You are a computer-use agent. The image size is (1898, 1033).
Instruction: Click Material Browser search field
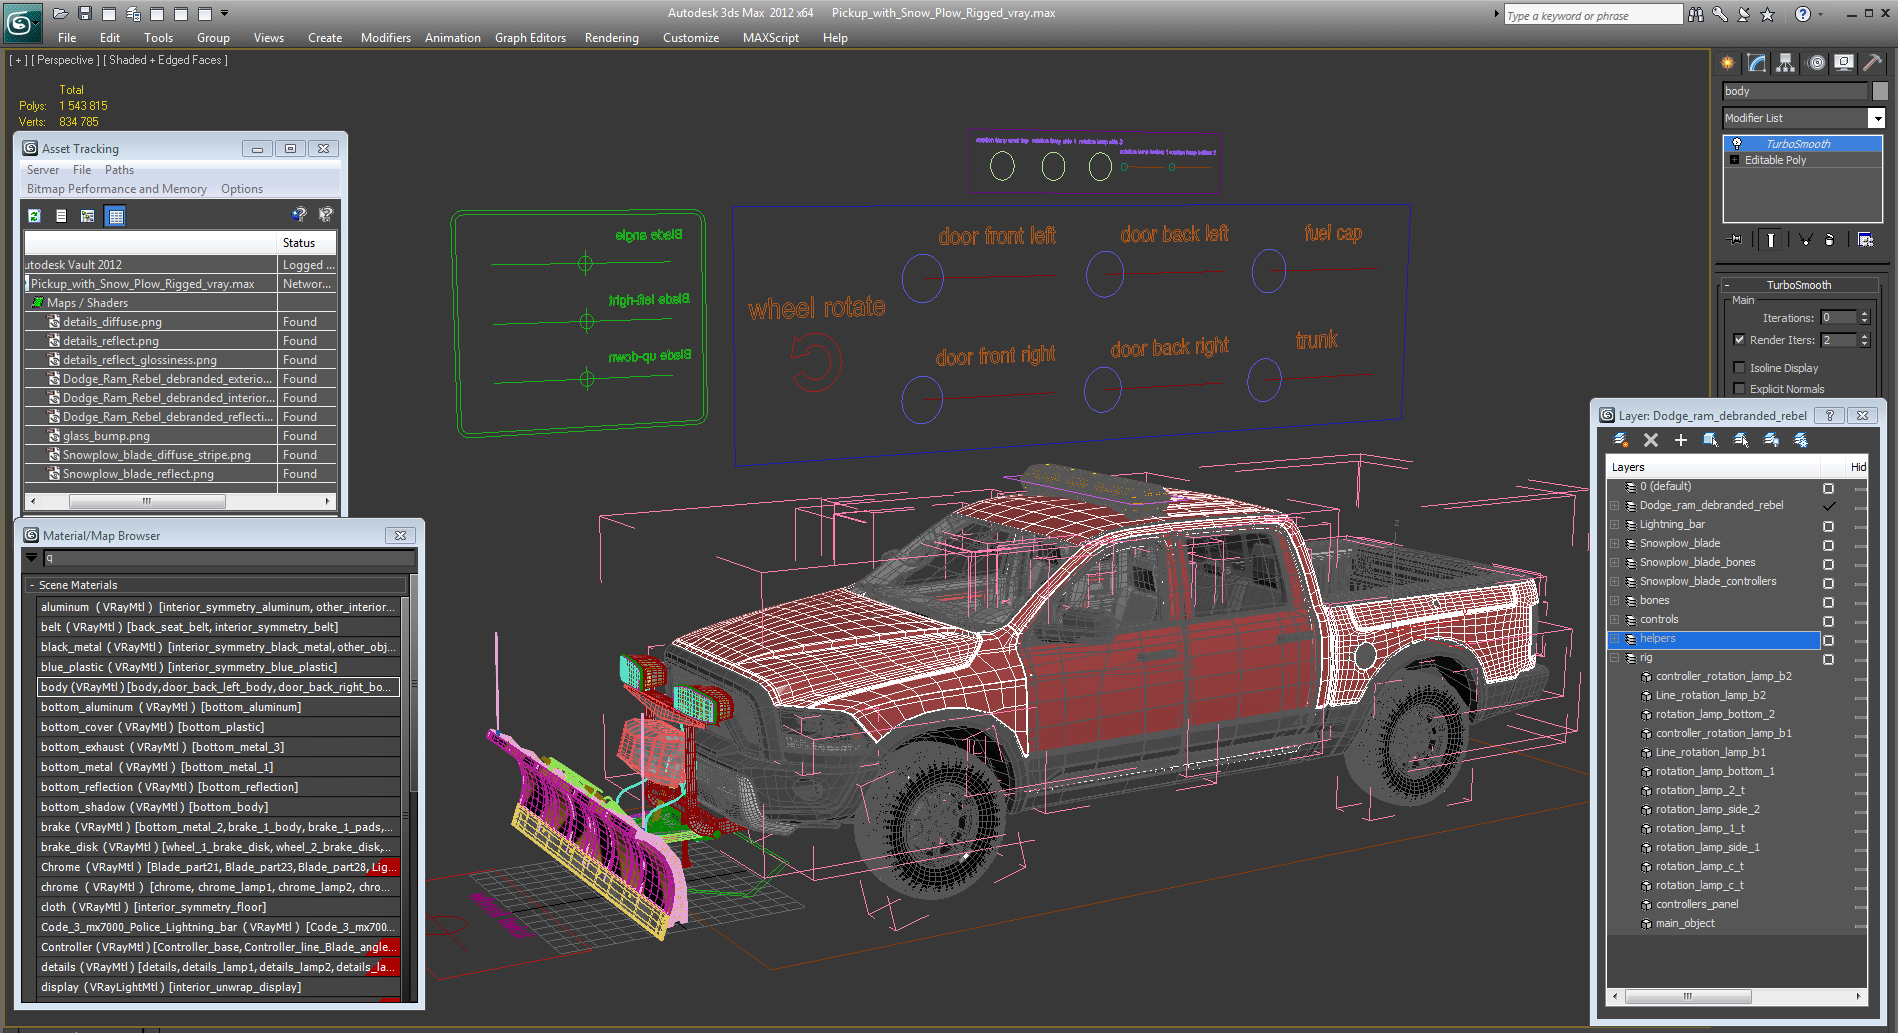pyautogui.click(x=228, y=558)
